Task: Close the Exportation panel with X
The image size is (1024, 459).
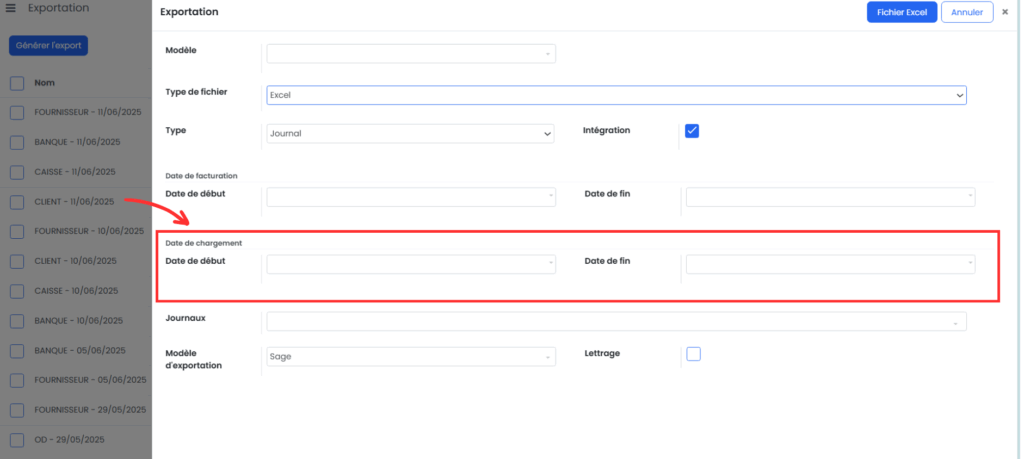Action: [x=1005, y=12]
